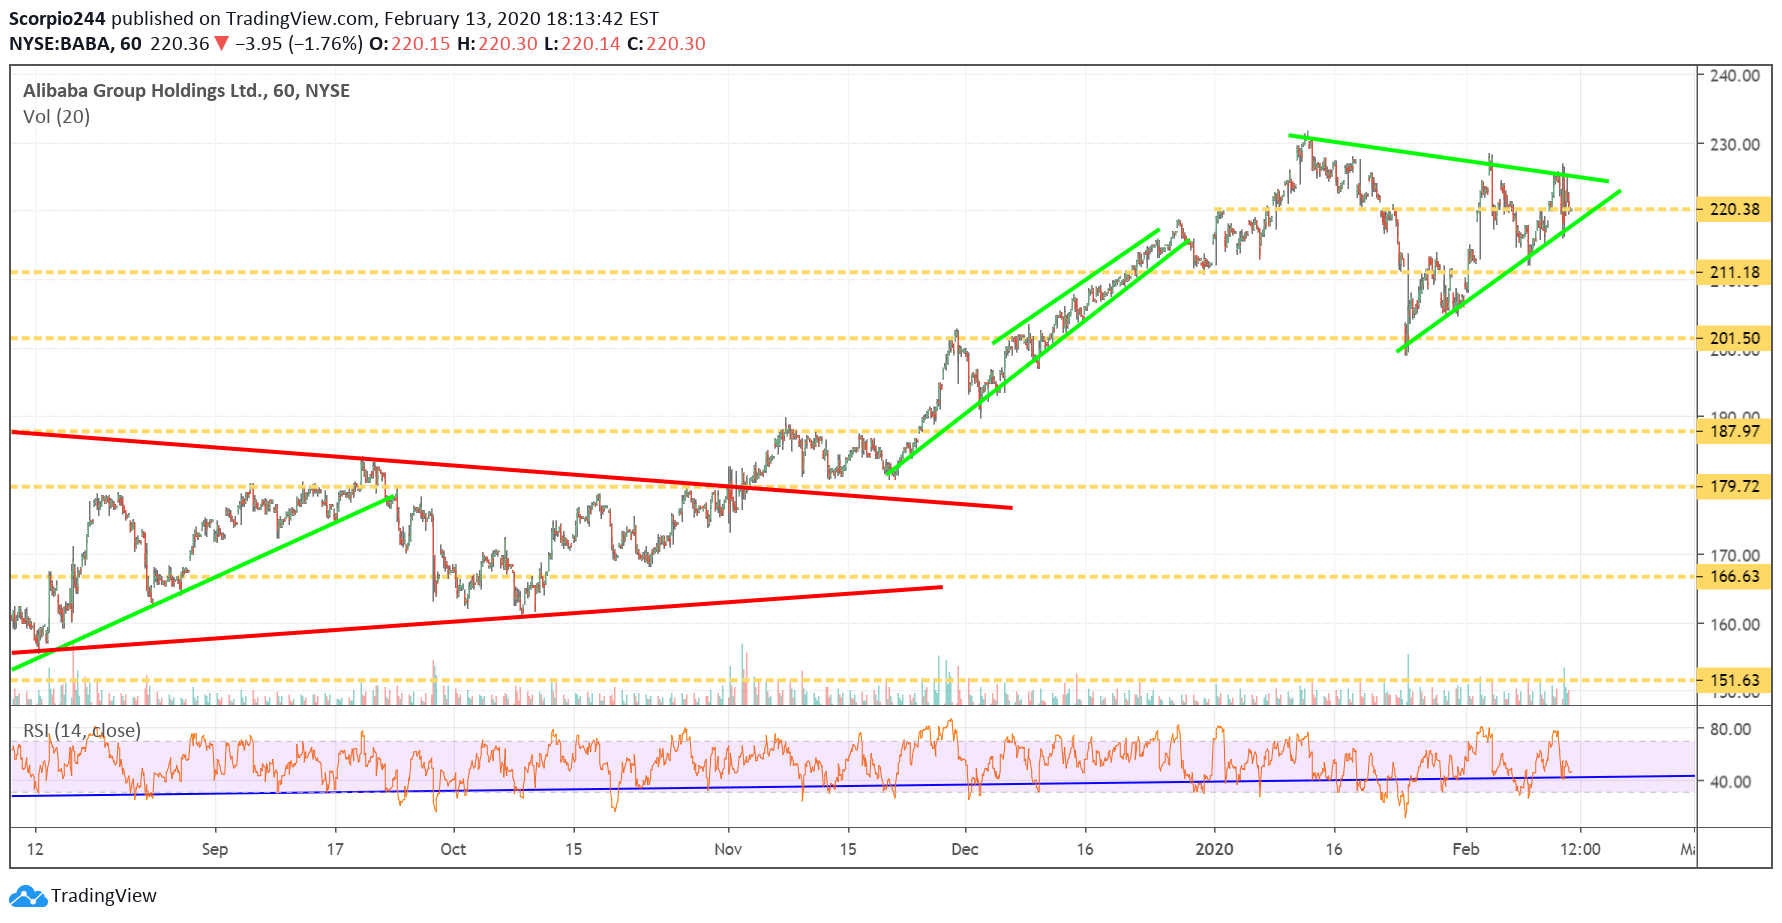Click the Nov date axis label
This screenshot has width=1782, height=923.
point(728,849)
